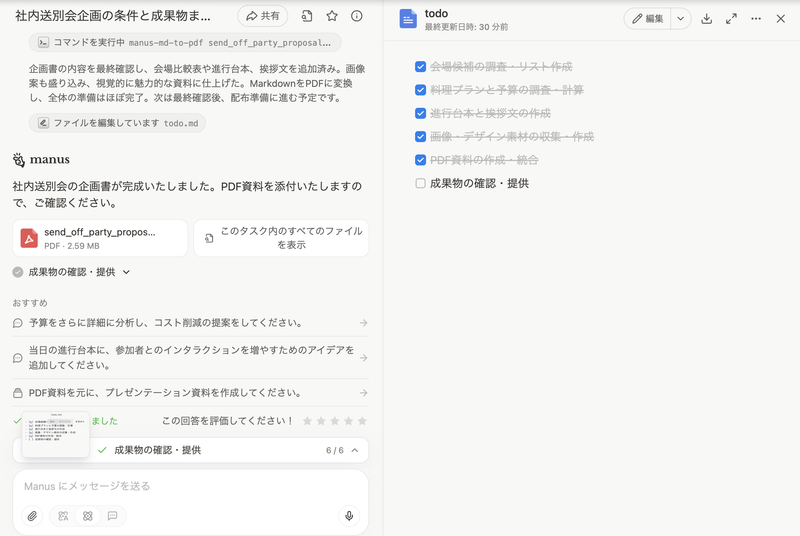
Task: Uncheck the PDF資料の作成・統合 checkbox
Action: [x=421, y=160]
